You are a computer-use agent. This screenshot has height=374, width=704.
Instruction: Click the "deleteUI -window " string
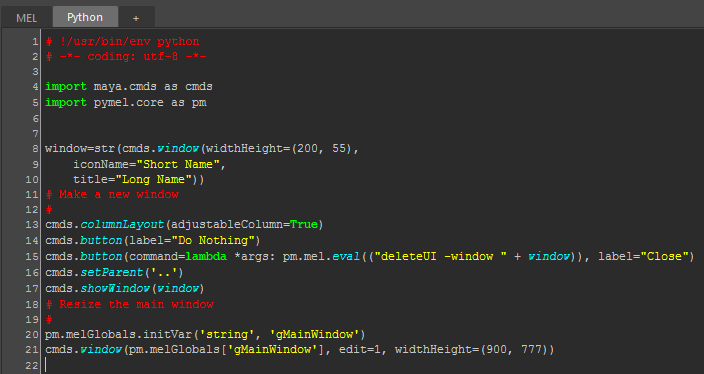pyautogui.click(x=440, y=256)
